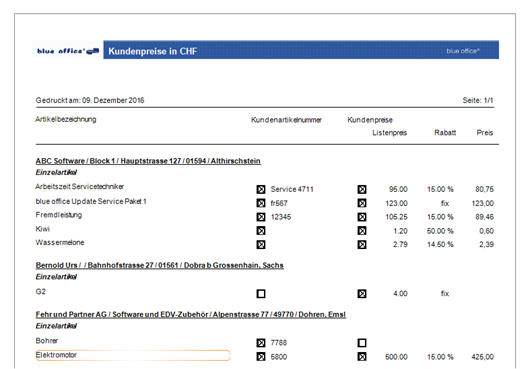Click Service 4711 article number

pos(292,189)
